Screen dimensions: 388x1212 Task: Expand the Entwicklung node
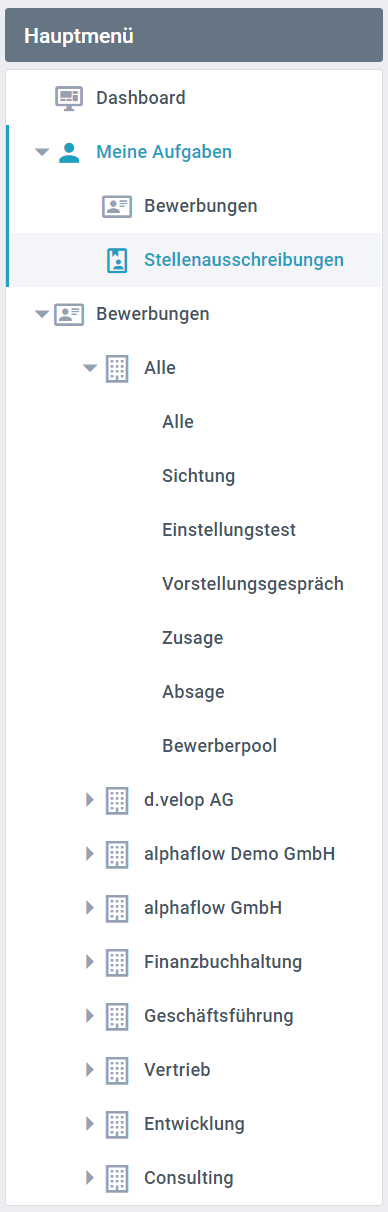(89, 1124)
